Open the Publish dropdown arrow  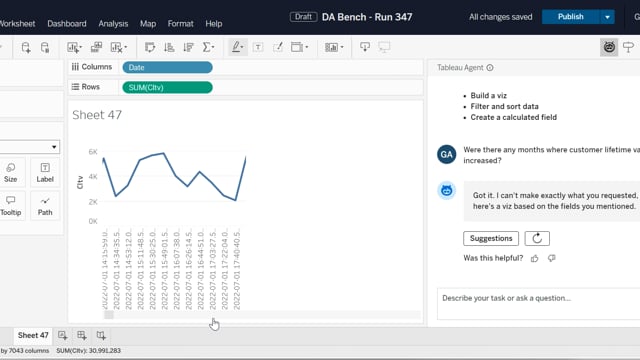pyautogui.click(x=607, y=17)
